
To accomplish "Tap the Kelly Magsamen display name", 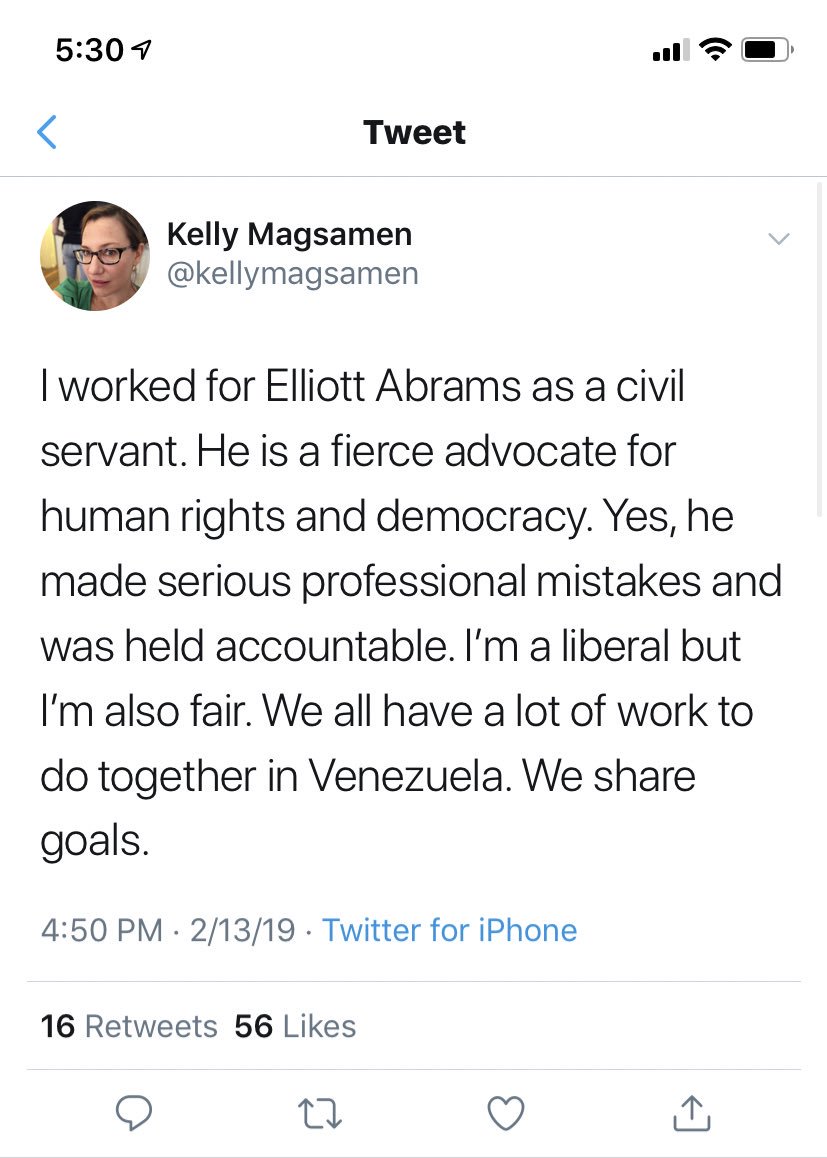I will click(x=289, y=234).
